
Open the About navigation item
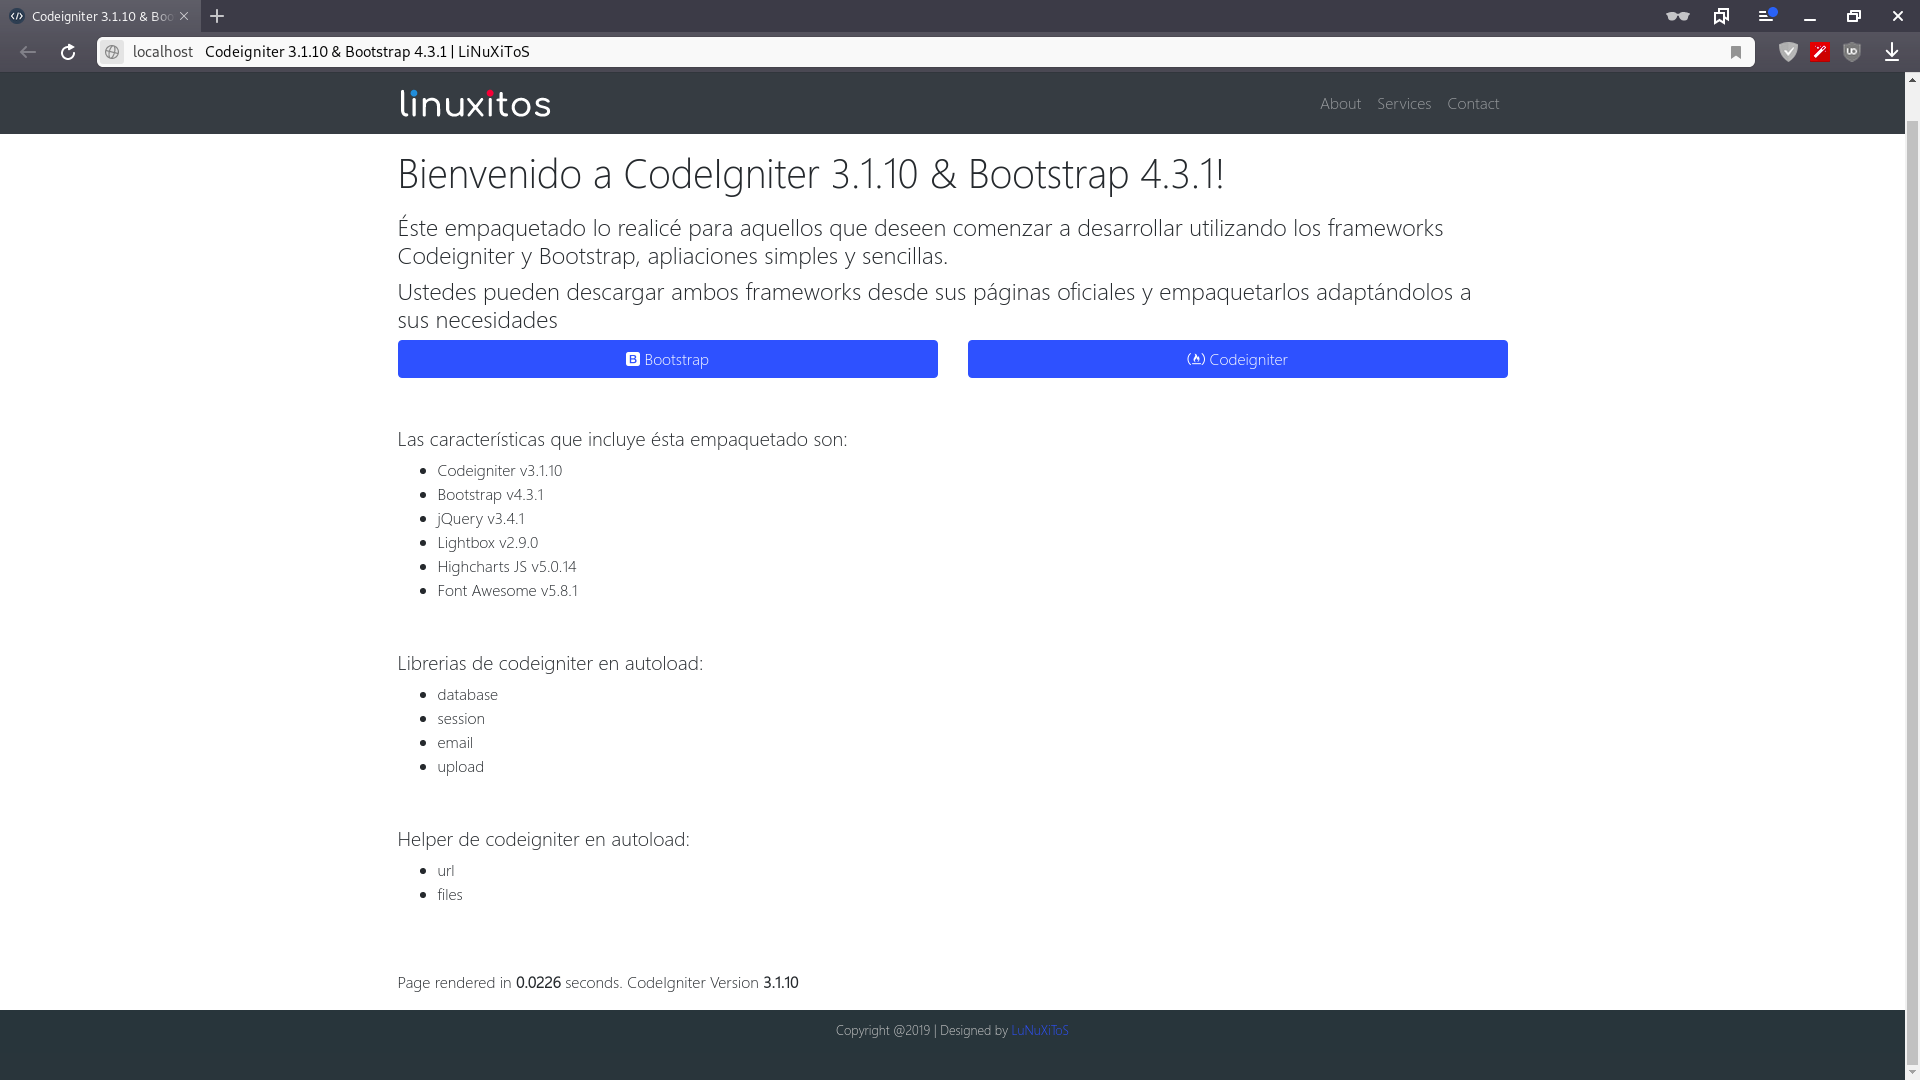(1340, 103)
